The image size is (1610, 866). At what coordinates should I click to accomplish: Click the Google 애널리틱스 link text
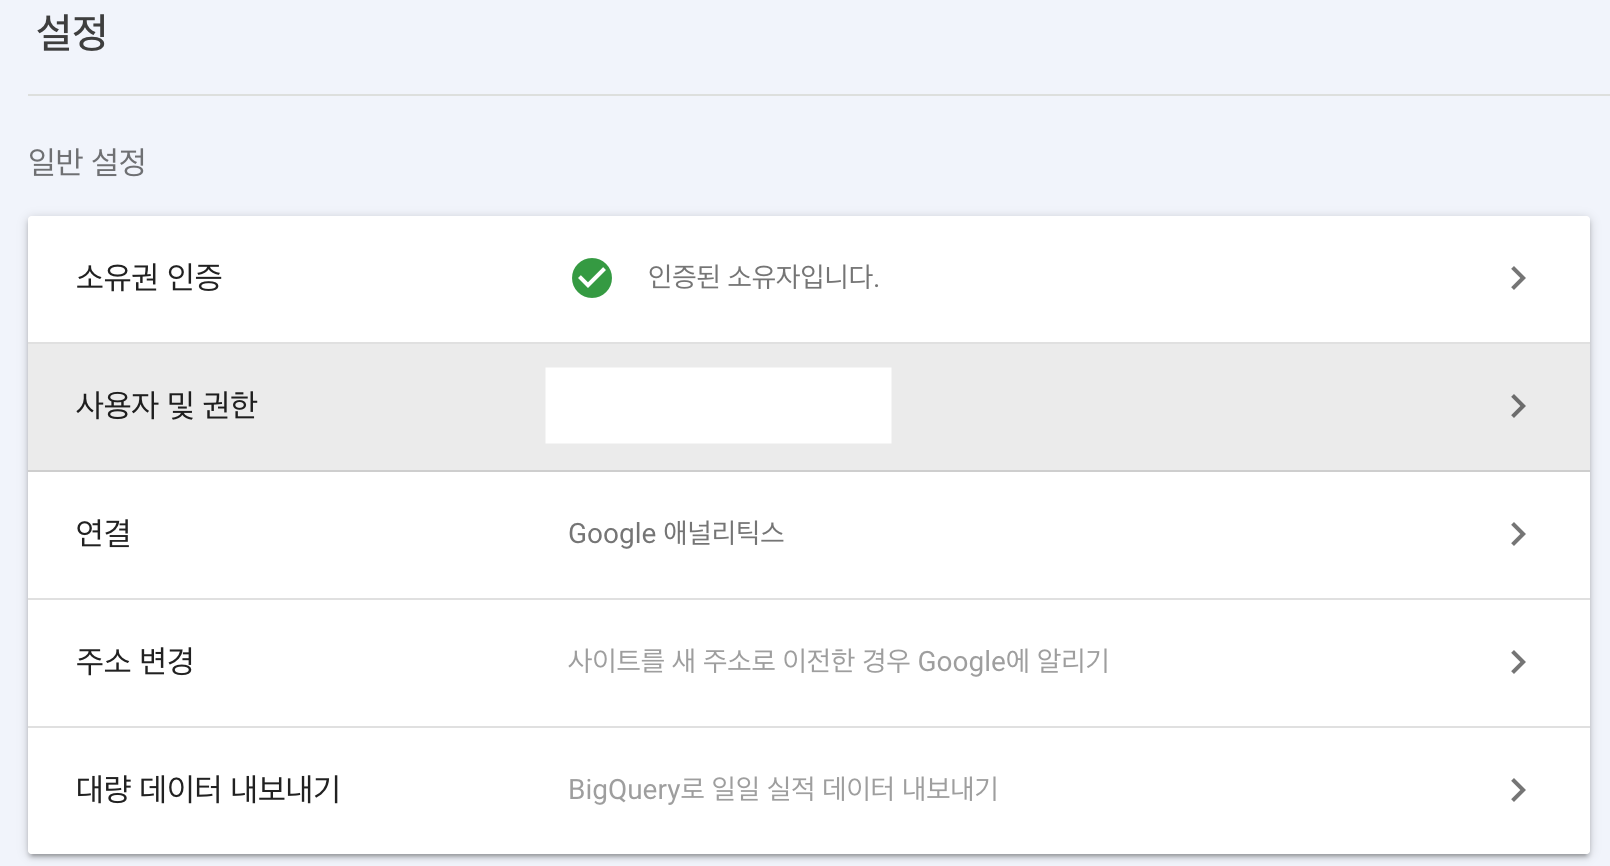coord(677,534)
